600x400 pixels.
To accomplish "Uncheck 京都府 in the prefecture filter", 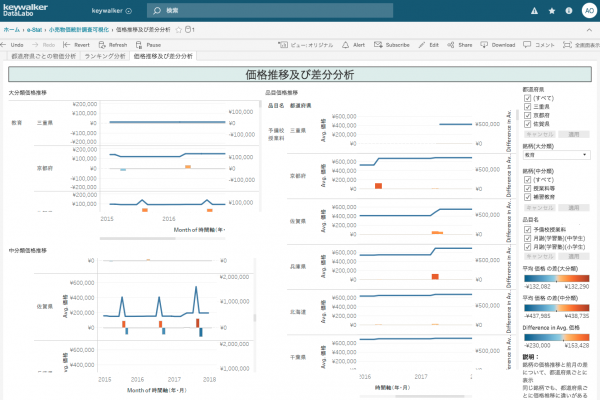I will coord(528,115).
